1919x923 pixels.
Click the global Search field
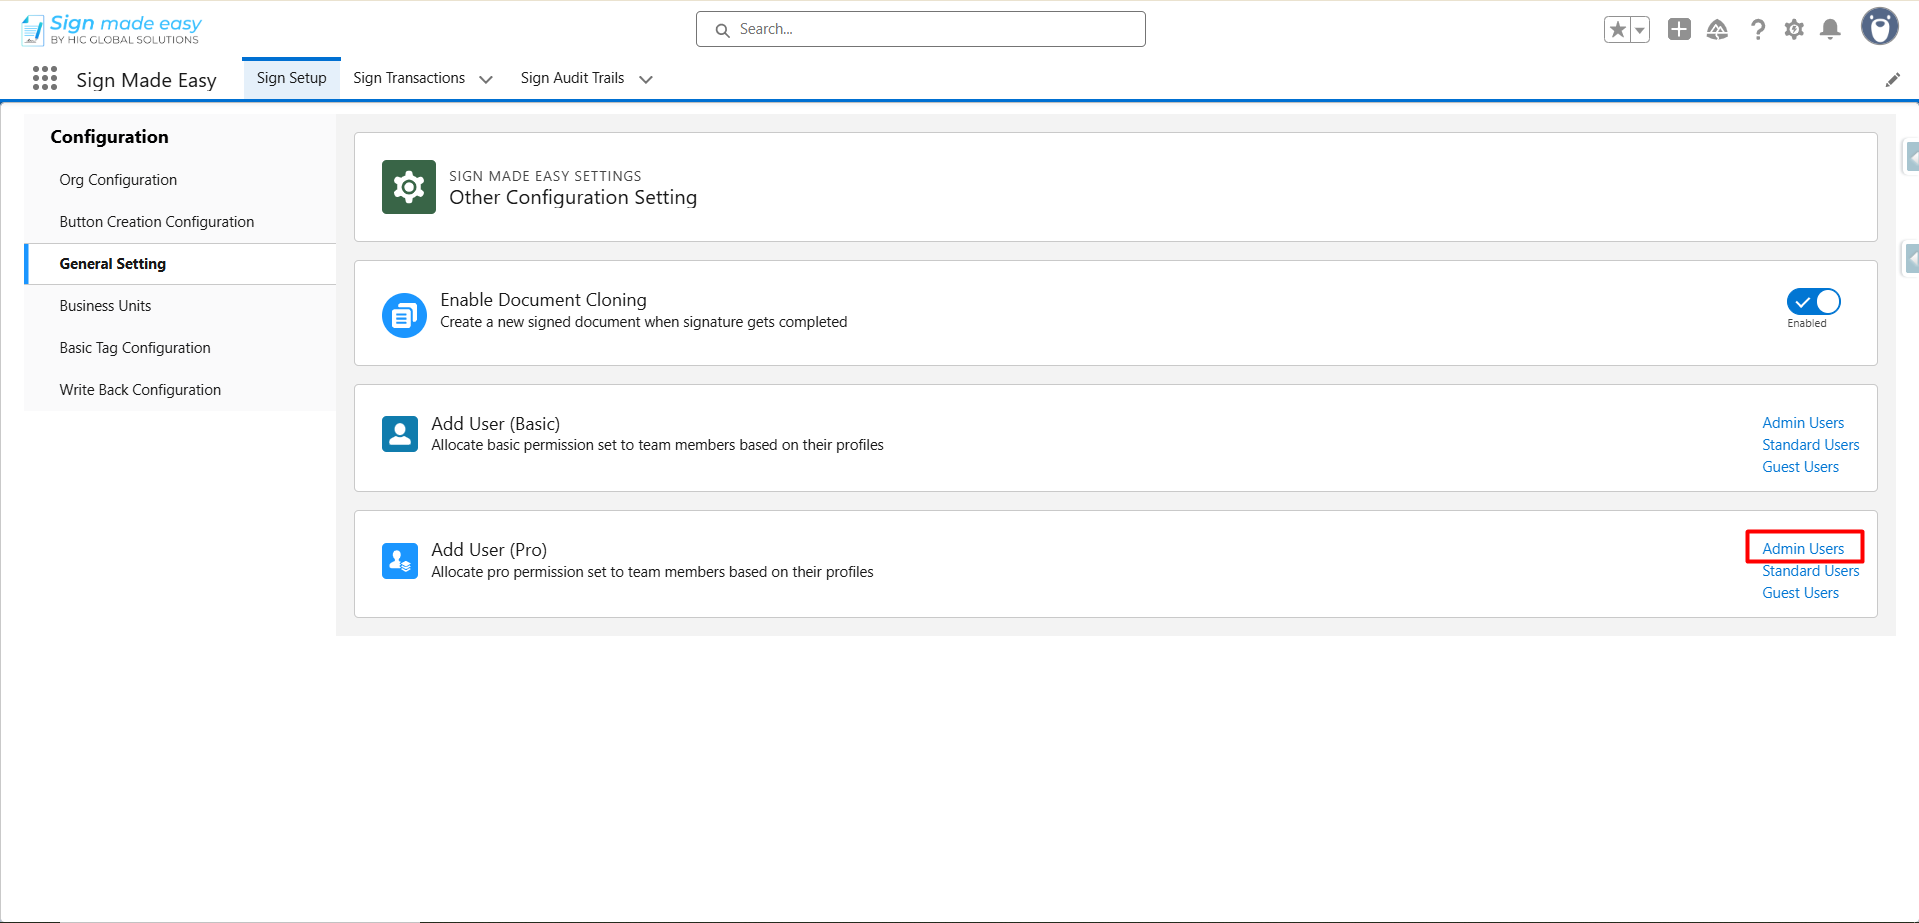(920, 29)
